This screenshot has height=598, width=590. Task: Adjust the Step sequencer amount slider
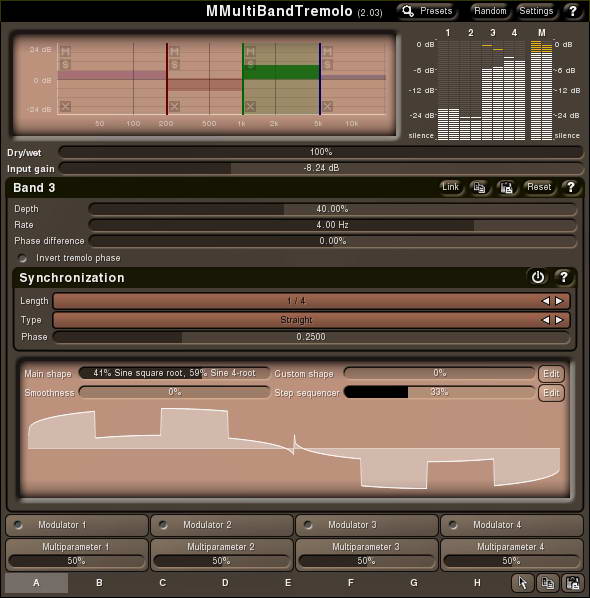[439, 392]
